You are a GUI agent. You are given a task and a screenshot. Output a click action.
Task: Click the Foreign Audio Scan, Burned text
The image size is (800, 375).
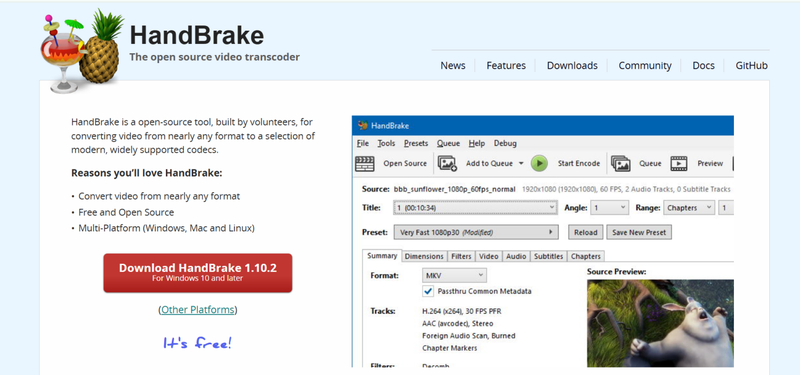point(469,336)
